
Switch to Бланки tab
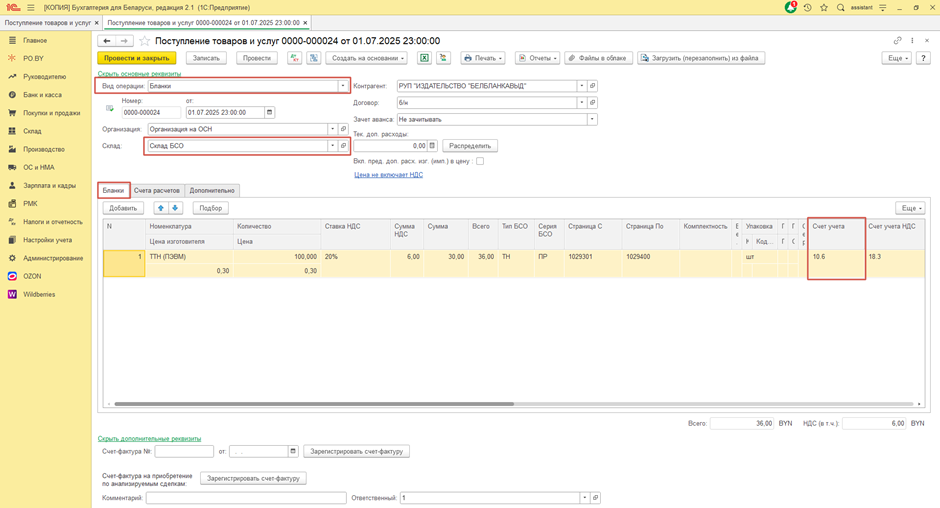click(113, 190)
